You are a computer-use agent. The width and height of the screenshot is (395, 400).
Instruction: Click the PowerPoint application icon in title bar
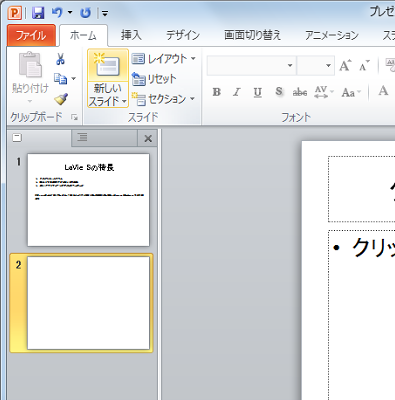point(15,13)
